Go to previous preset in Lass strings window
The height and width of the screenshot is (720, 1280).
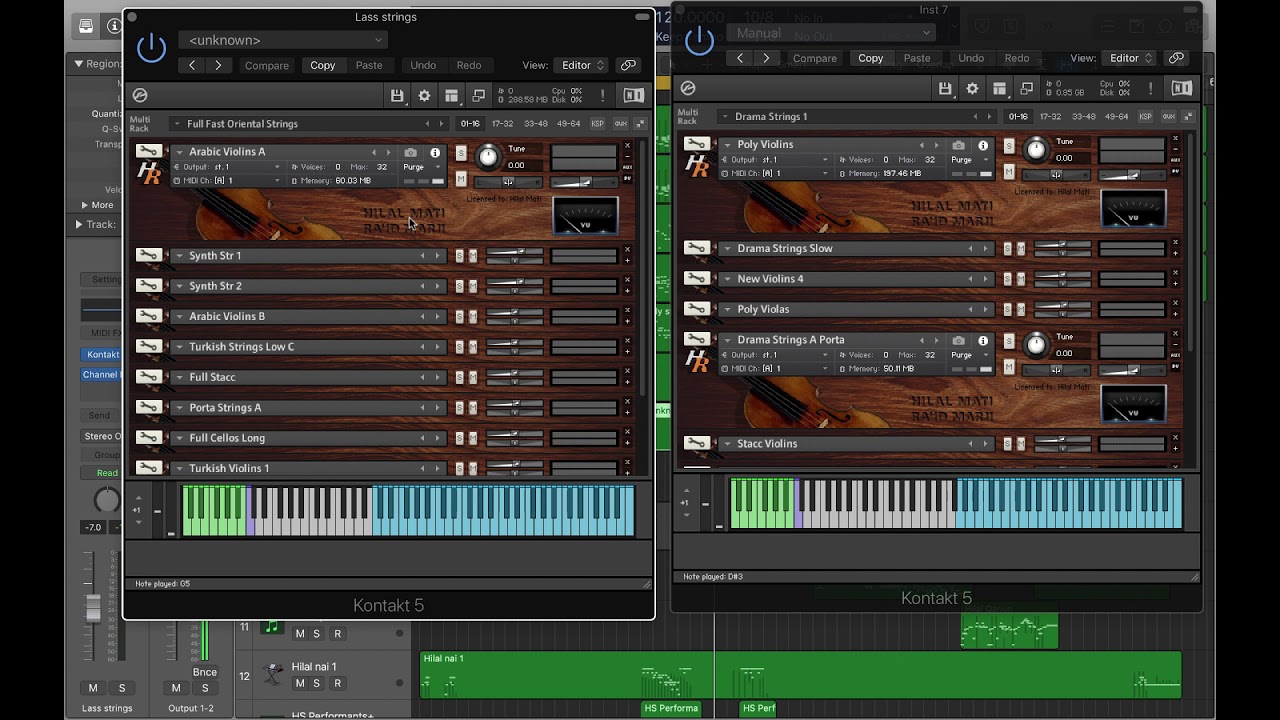click(x=192, y=65)
